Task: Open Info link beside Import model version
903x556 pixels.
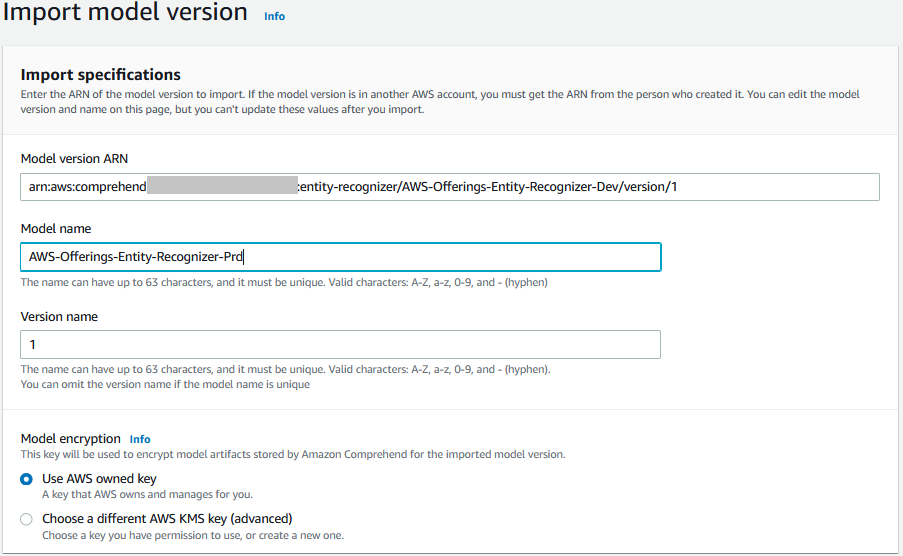Action: (x=274, y=16)
